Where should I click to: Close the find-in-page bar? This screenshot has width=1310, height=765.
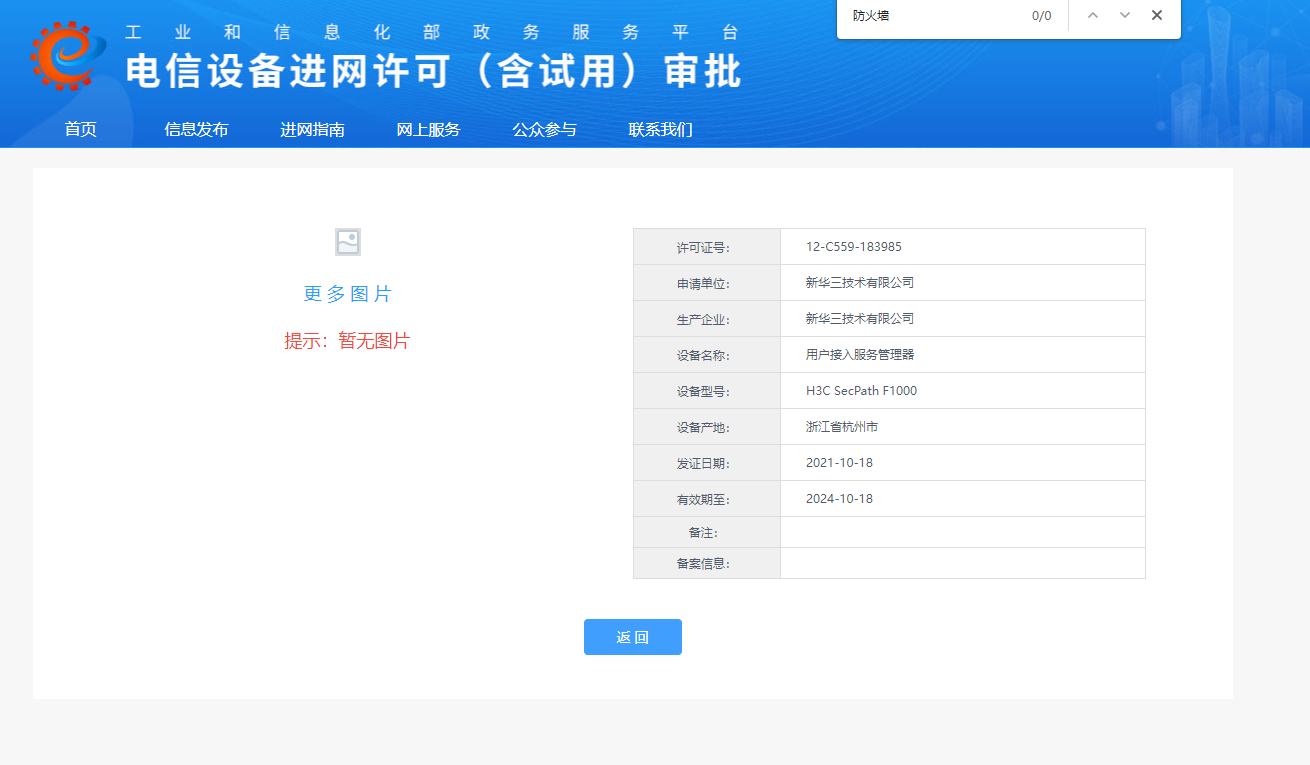1157,15
